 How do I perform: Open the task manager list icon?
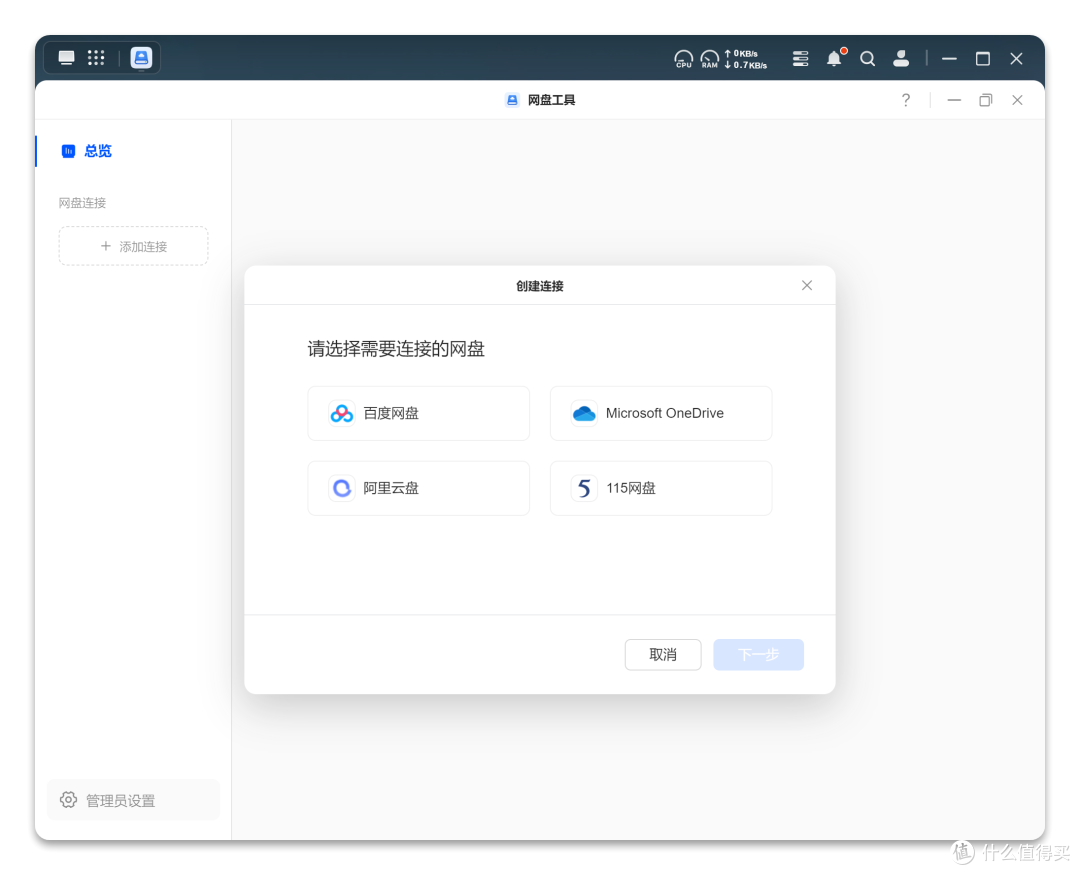click(x=800, y=59)
